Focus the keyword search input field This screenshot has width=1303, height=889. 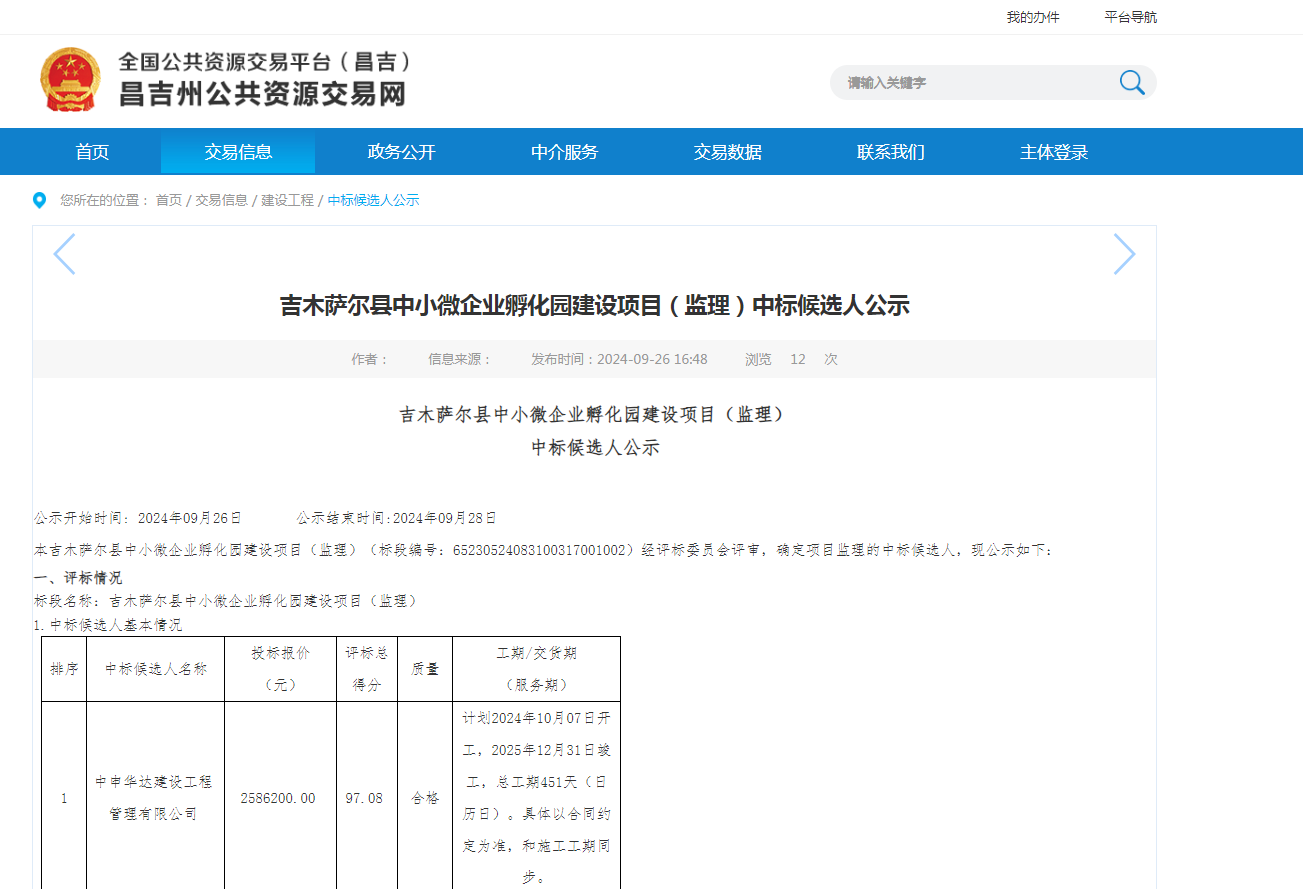pos(970,83)
